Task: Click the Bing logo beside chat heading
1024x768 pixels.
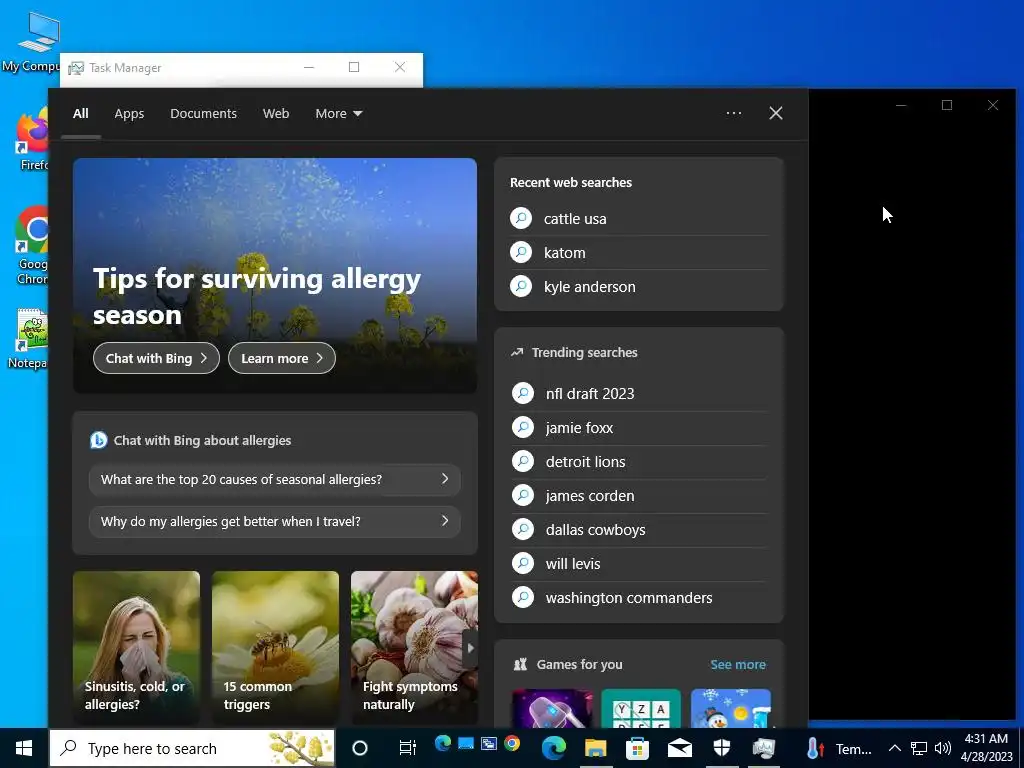Action: coord(99,440)
